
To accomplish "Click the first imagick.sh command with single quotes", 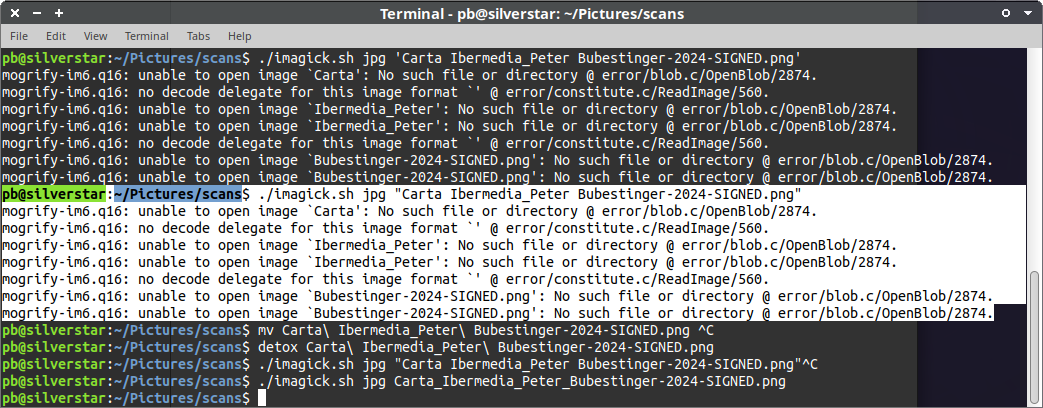I will click(x=530, y=58).
